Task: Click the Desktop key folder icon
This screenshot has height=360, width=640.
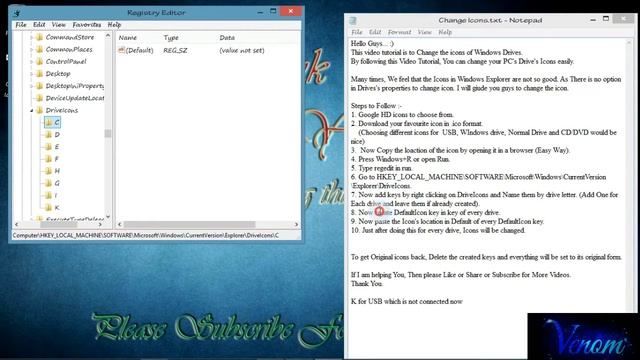Action: pos(40,73)
